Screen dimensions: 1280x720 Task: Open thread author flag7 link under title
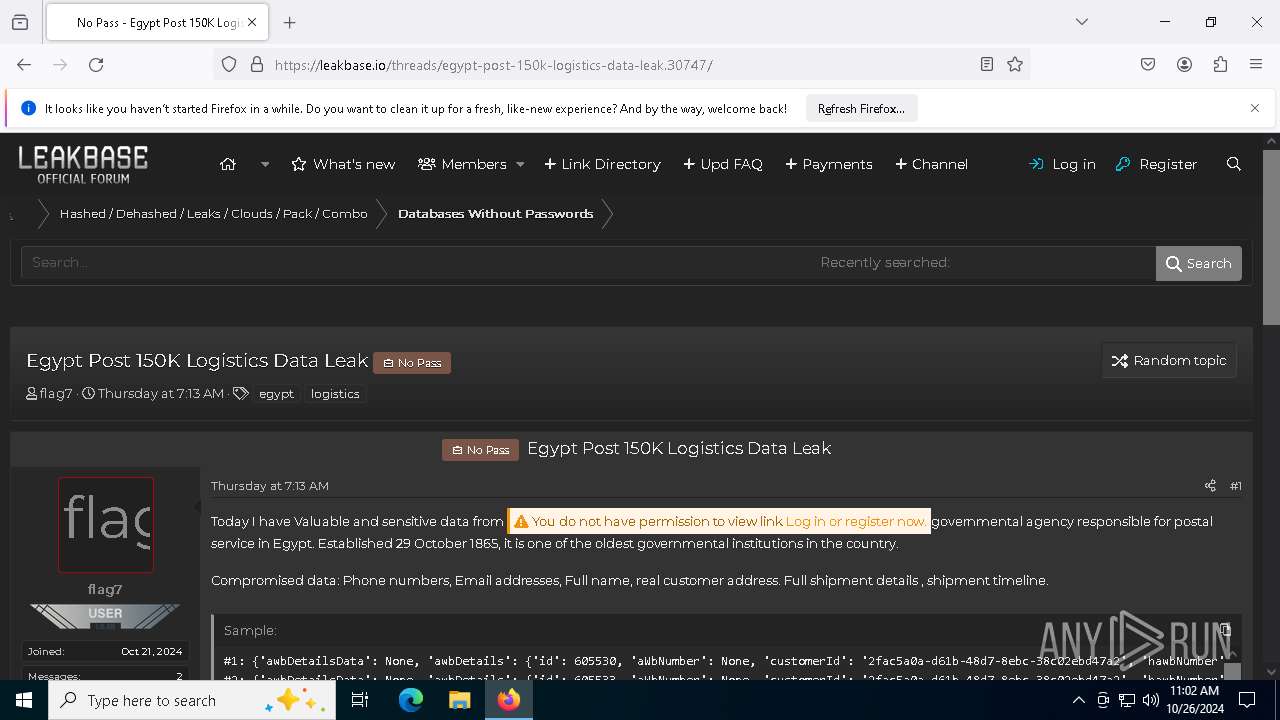point(56,393)
